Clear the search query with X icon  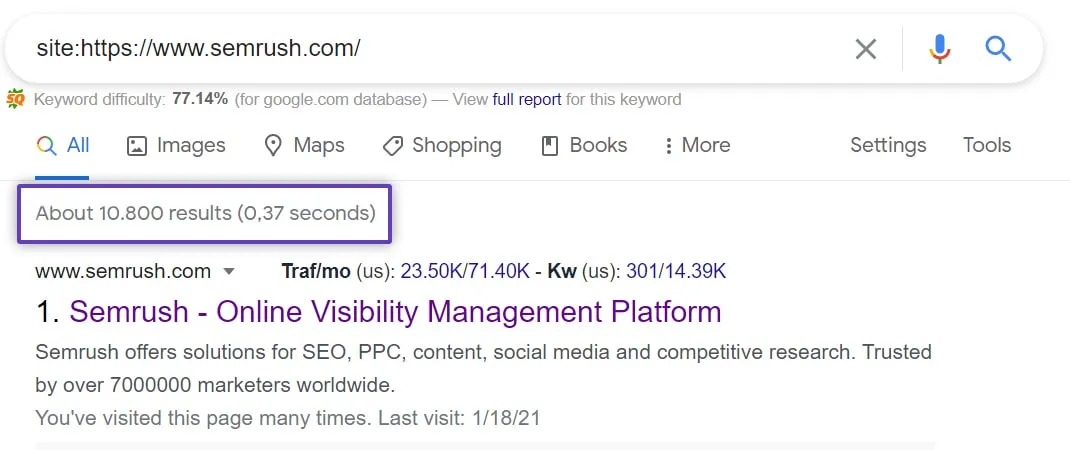[x=865, y=48]
